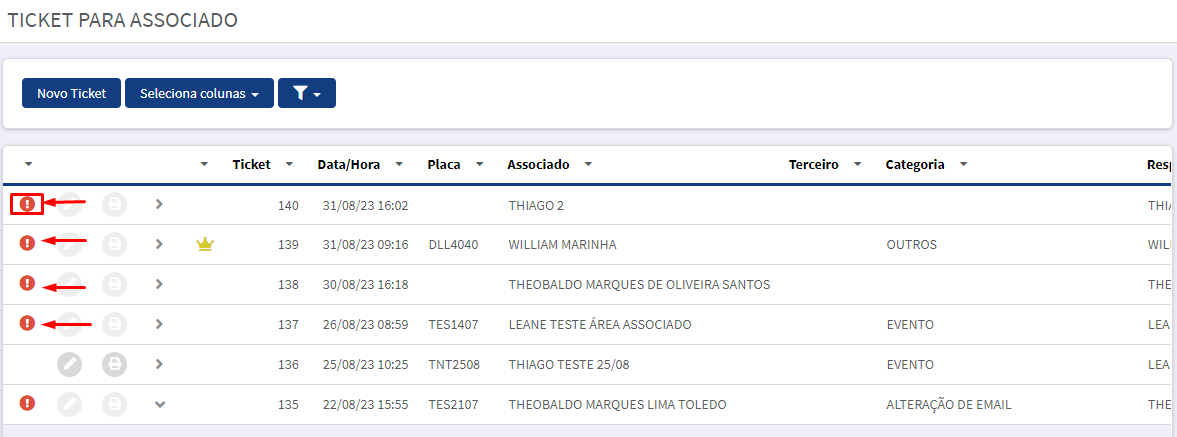Click the edit pencil icon on ticket 135
Screen dimensions: 1177x437
point(69,404)
